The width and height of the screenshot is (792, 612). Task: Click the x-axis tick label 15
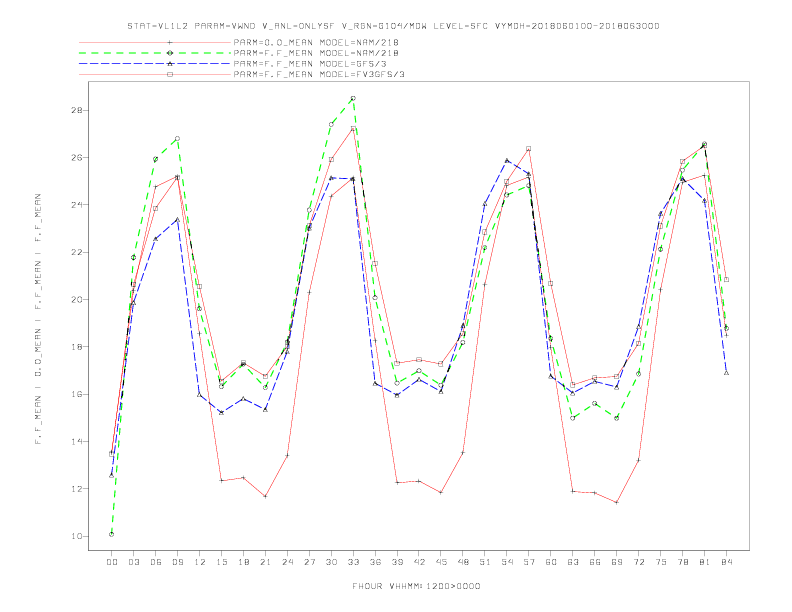[x=221, y=562]
